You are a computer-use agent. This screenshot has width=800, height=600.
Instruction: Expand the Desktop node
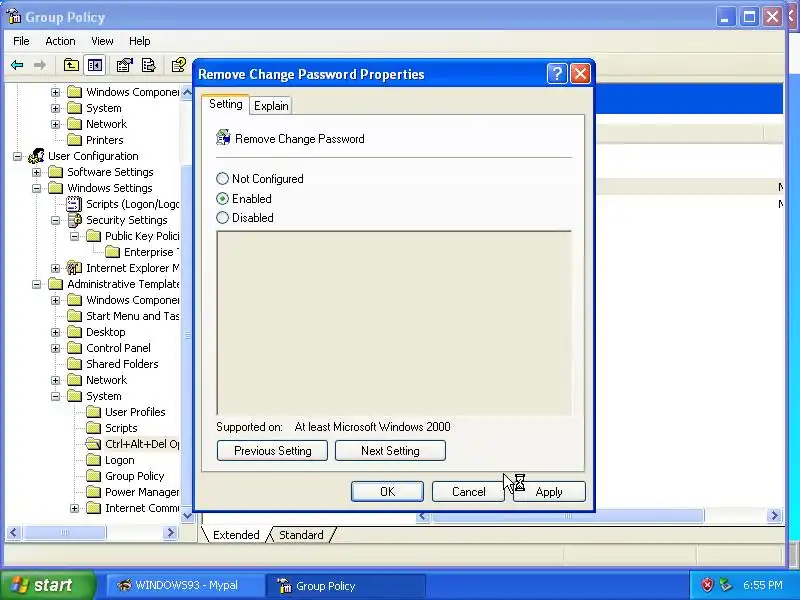(x=55, y=332)
